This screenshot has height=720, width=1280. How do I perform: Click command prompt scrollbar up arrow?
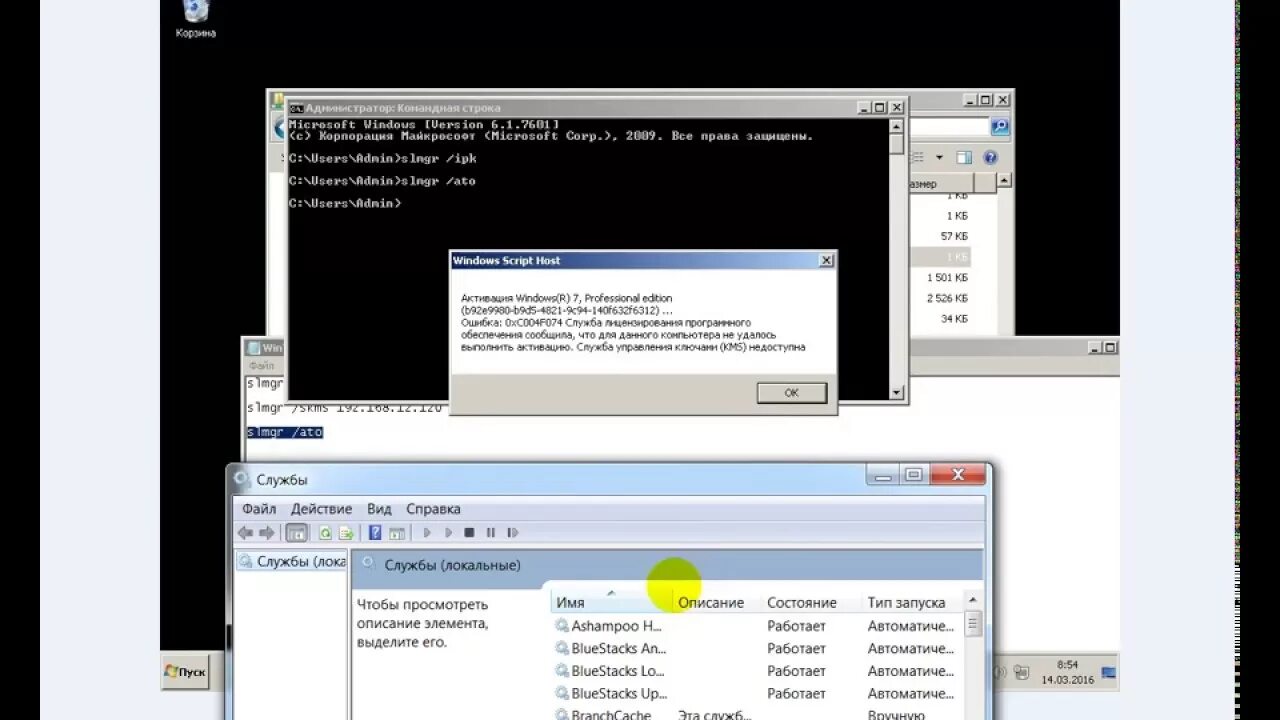(897, 127)
